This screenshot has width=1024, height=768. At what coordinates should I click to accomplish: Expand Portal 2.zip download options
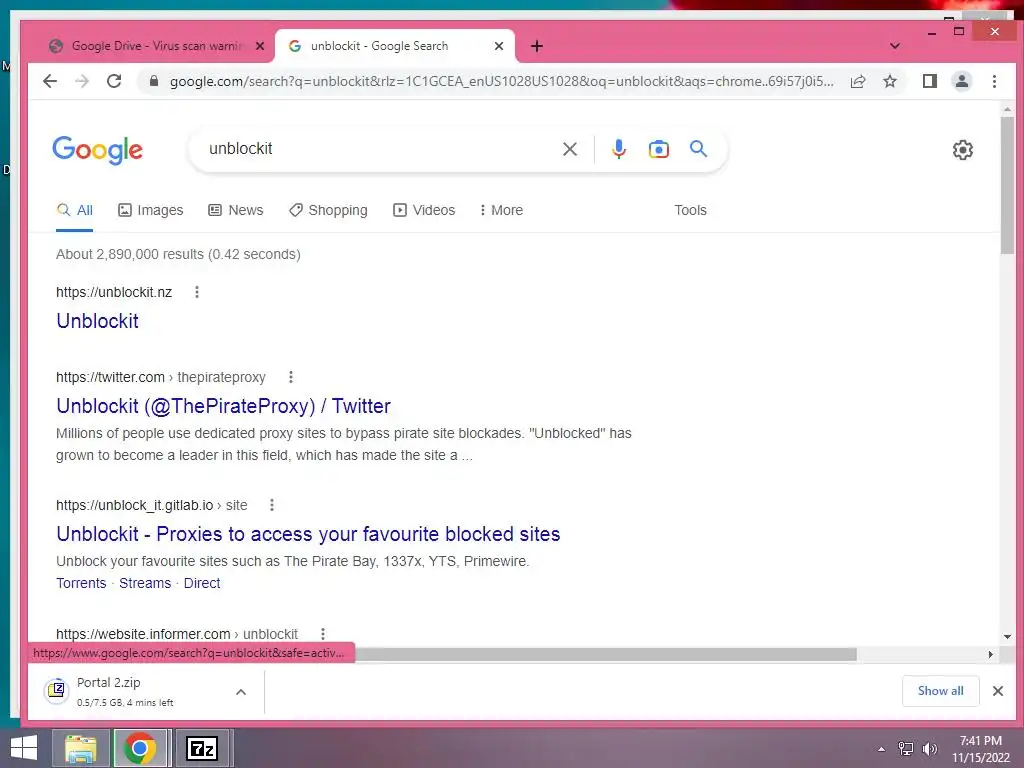(241, 692)
